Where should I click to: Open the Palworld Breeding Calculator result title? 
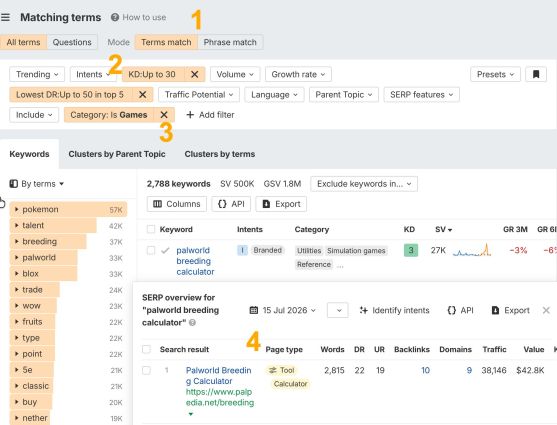(x=218, y=376)
